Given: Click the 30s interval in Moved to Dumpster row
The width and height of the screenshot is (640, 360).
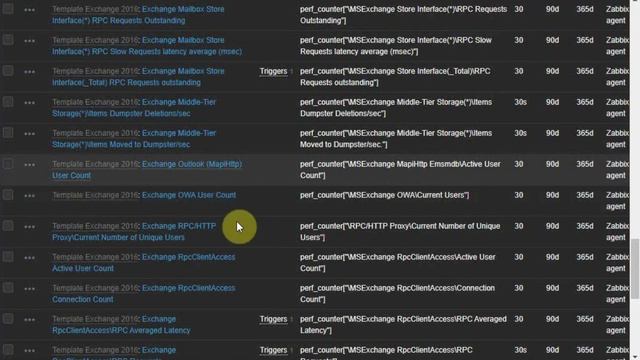Looking at the screenshot, I should (520, 133).
